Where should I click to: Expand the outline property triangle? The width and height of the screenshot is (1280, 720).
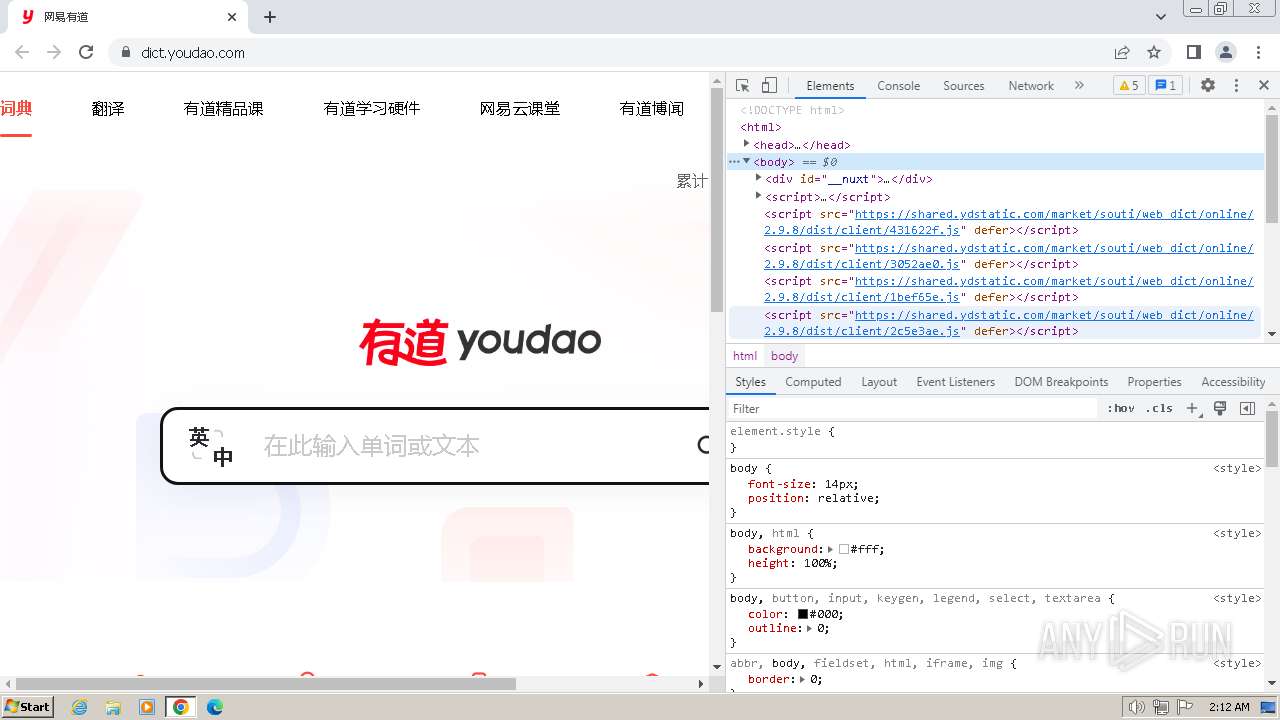pyautogui.click(x=811, y=628)
